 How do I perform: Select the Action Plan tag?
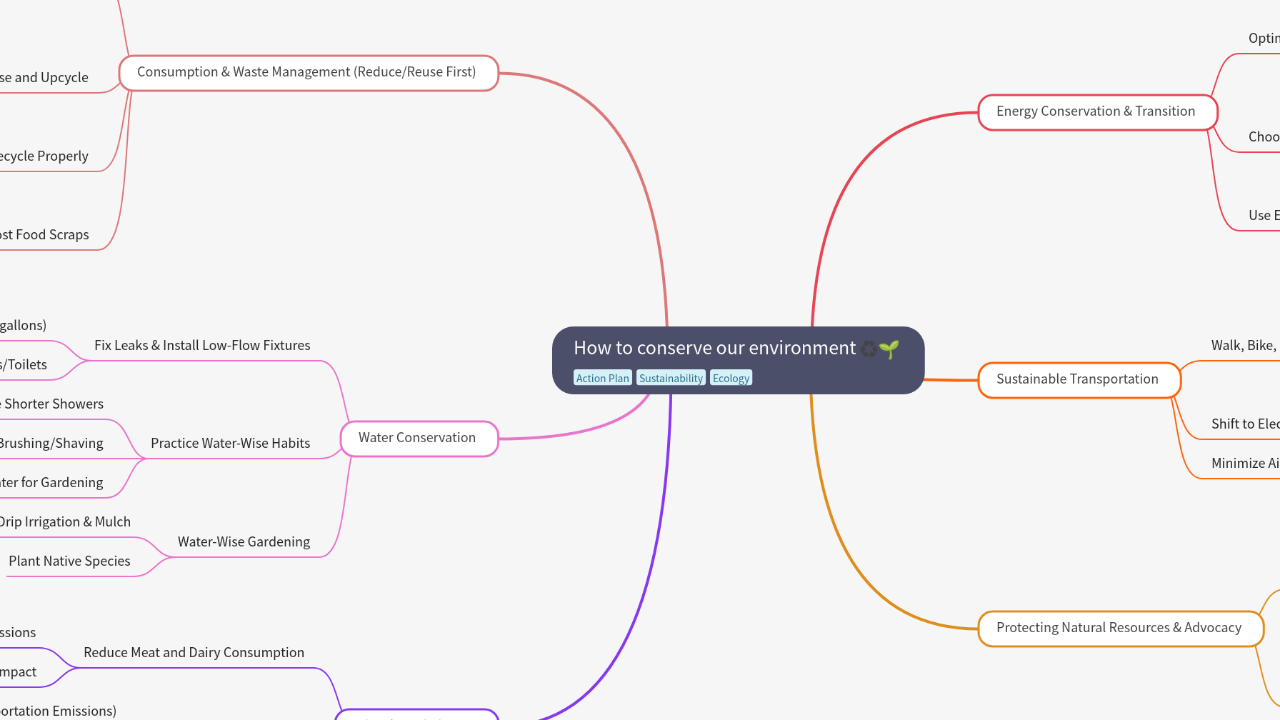point(602,378)
